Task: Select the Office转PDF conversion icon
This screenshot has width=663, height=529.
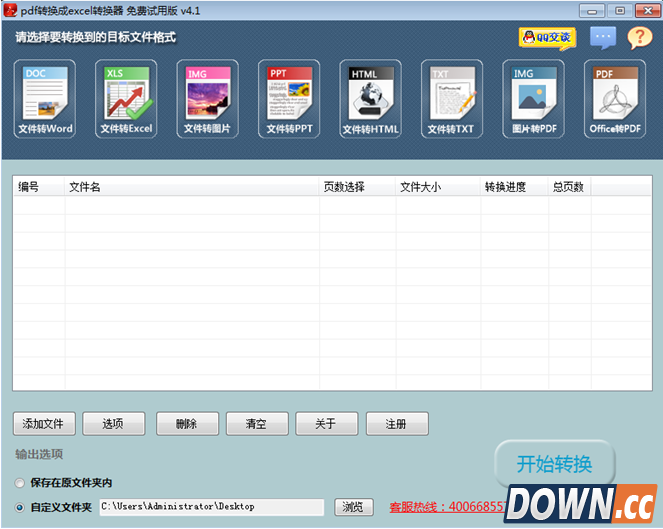Action: point(615,99)
